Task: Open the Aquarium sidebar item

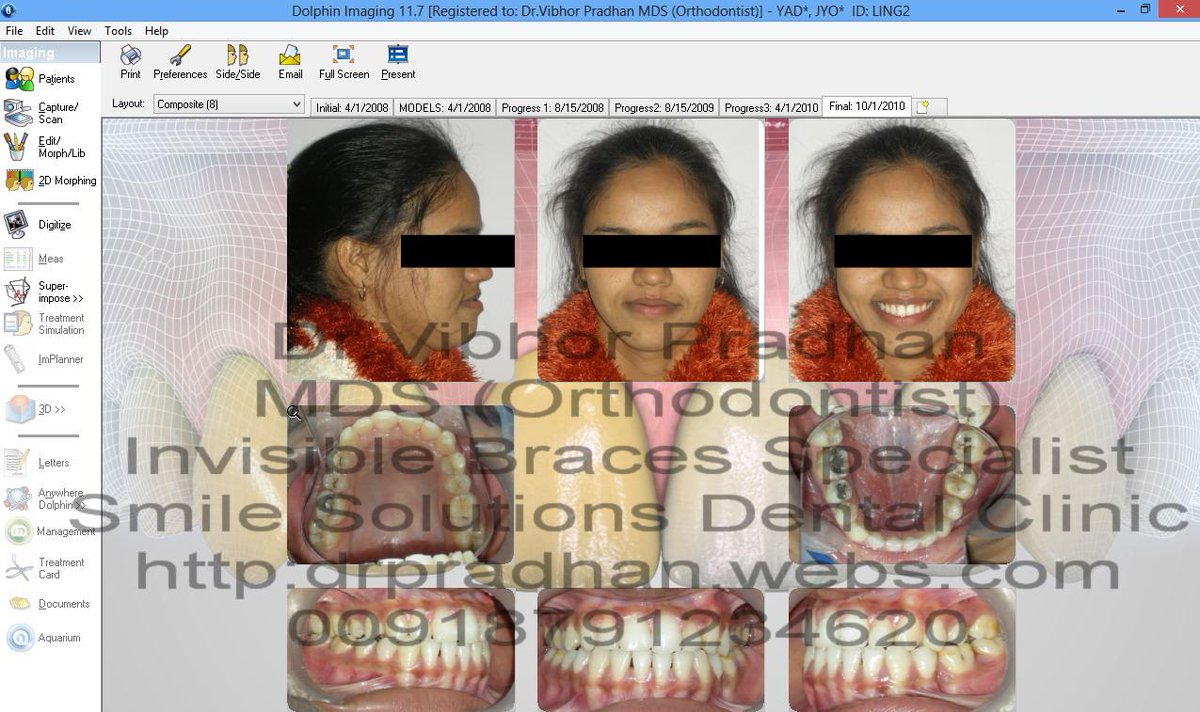Action: (x=43, y=638)
